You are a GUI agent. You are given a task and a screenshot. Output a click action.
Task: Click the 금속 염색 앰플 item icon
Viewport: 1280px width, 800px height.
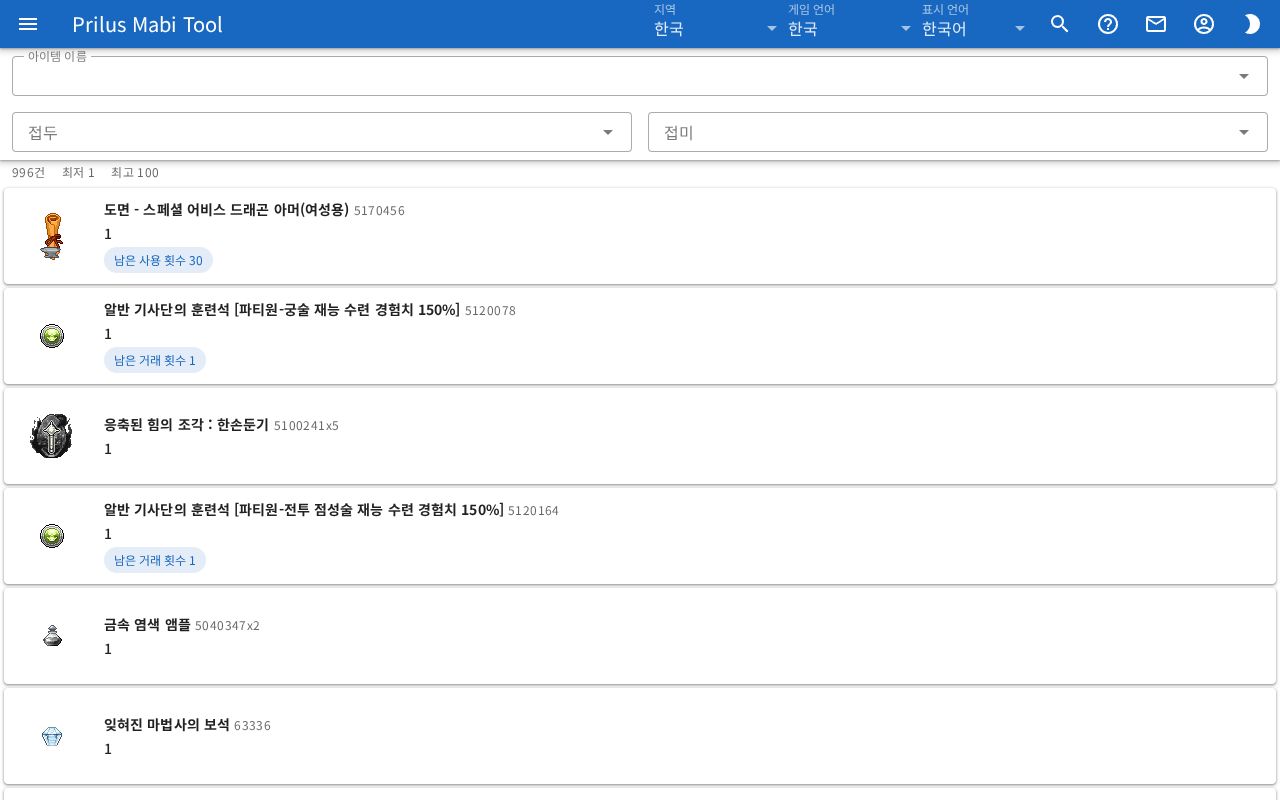(52, 636)
